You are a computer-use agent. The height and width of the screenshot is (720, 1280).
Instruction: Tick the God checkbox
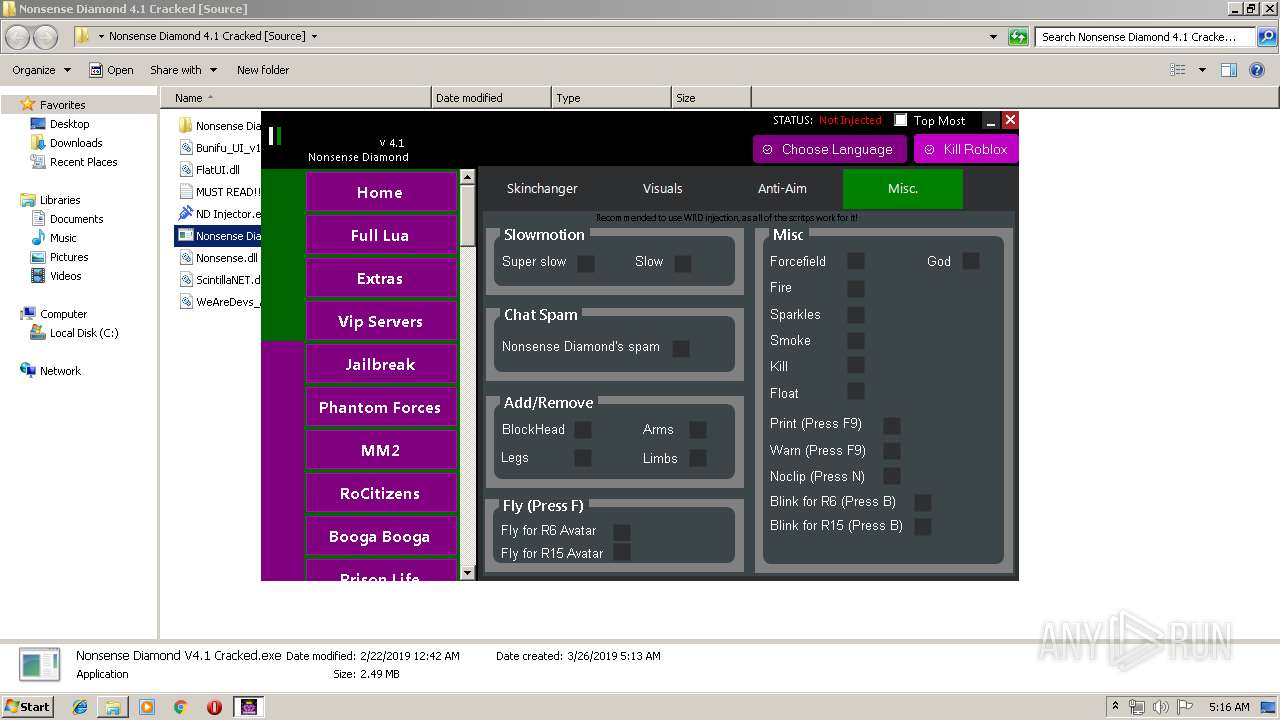pos(971,261)
